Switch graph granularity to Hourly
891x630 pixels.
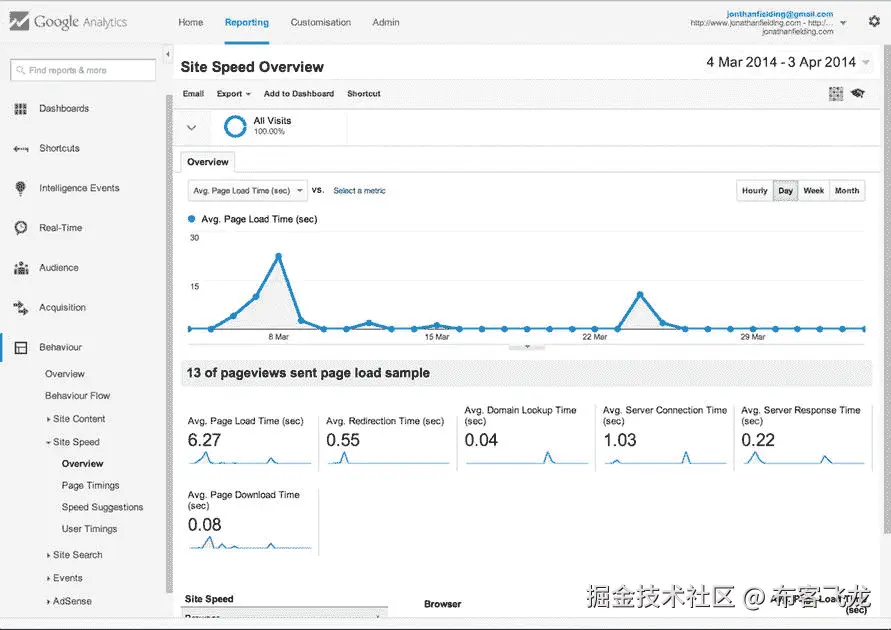coord(755,191)
